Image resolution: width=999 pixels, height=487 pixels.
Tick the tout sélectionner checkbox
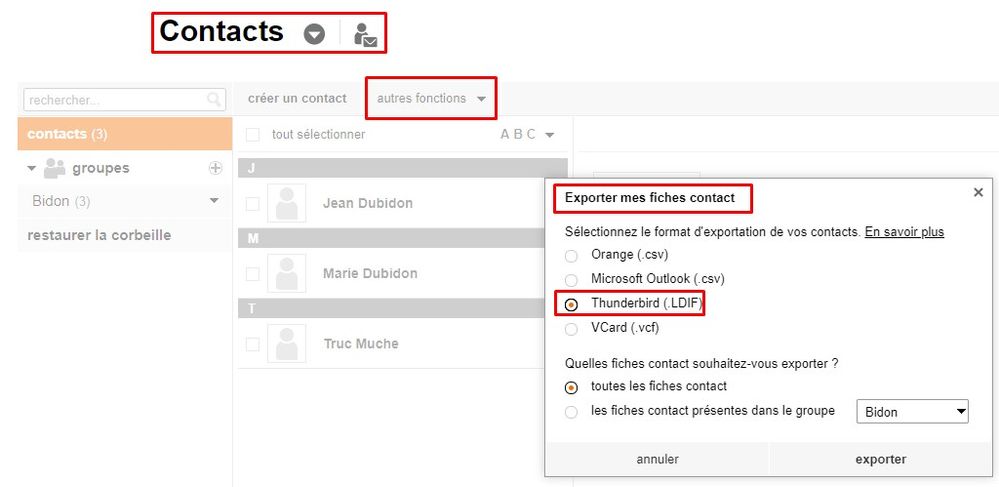(253, 134)
